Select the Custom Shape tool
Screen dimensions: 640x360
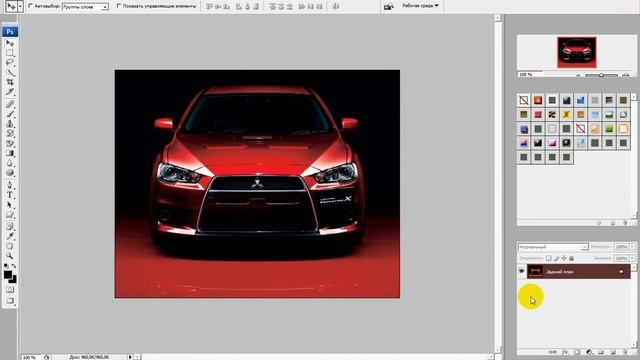[x=10, y=215]
